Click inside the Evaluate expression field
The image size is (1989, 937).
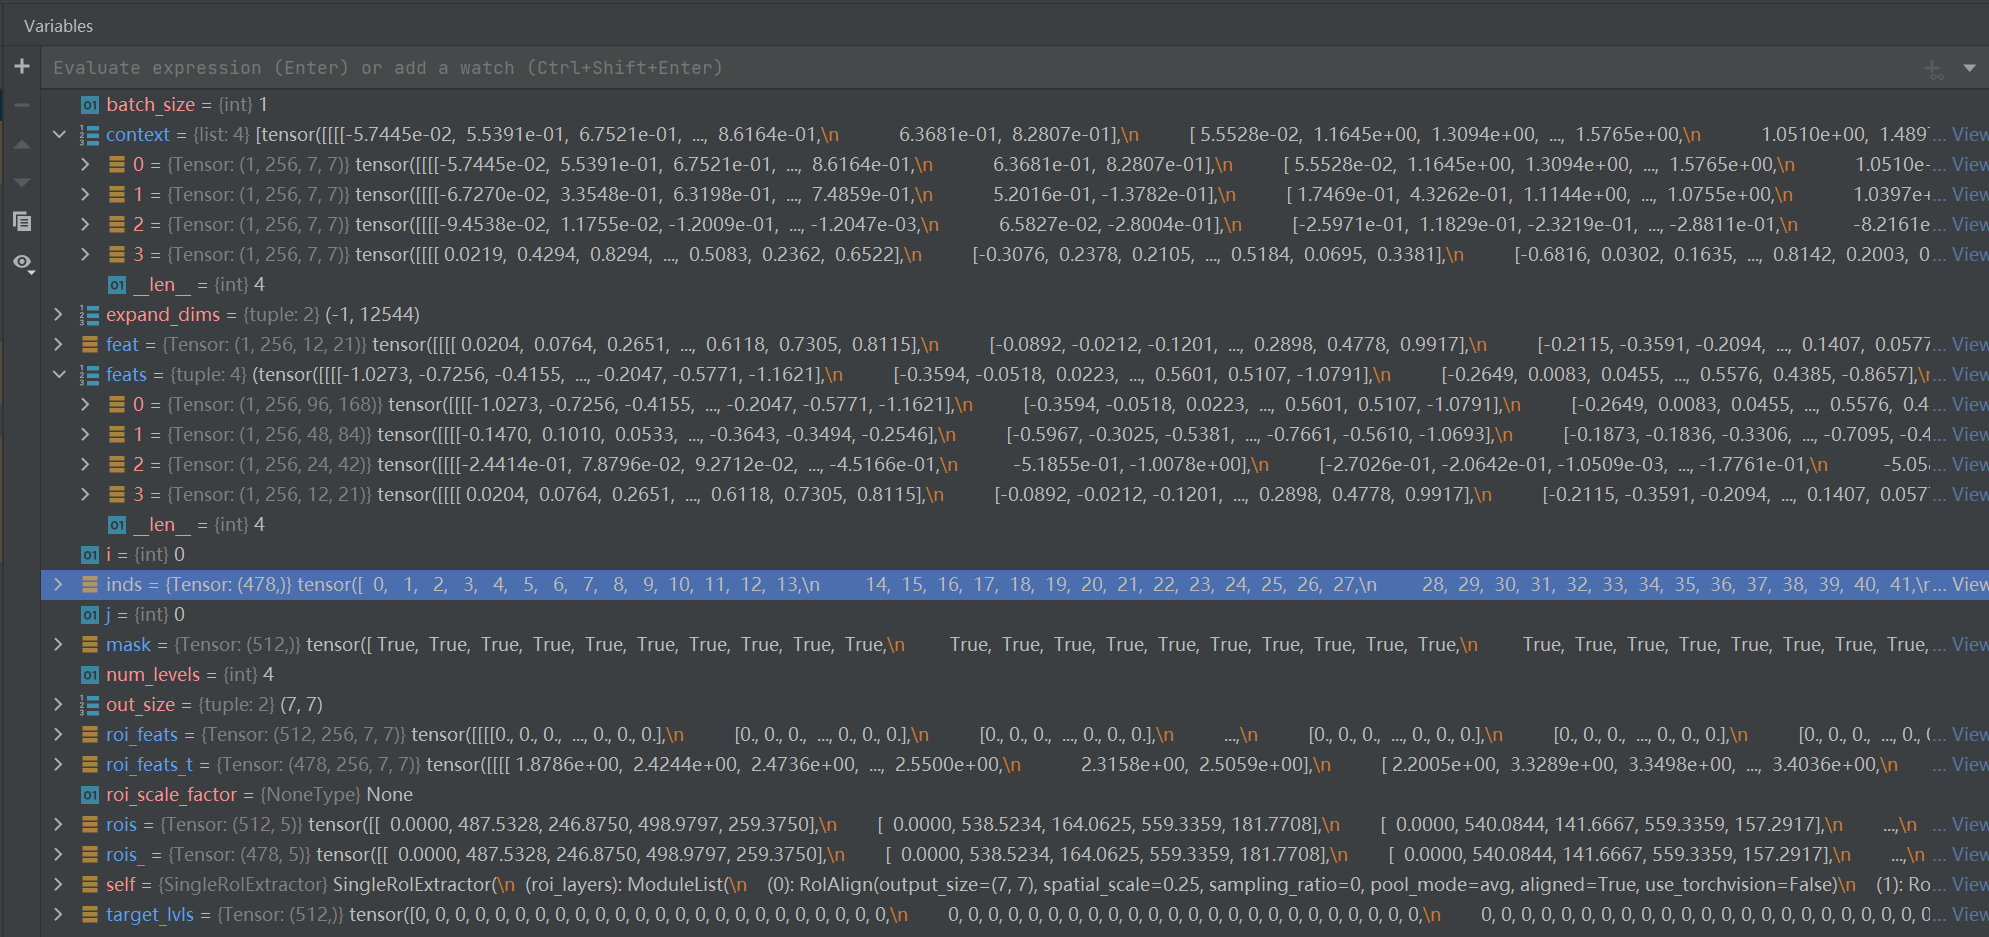point(400,67)
